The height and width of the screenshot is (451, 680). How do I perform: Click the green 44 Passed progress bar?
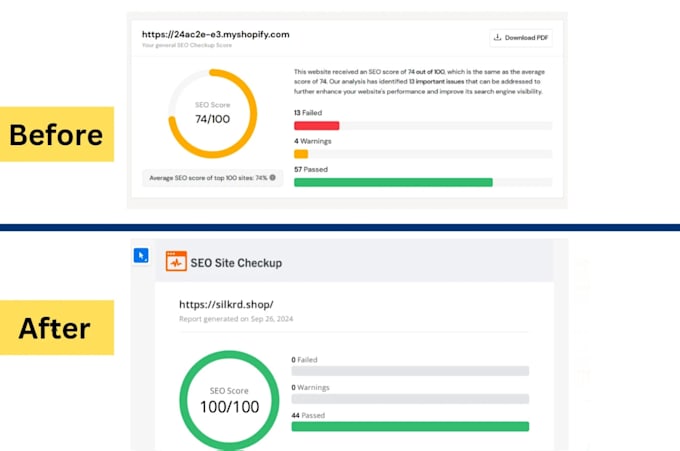tap(410, 426)
